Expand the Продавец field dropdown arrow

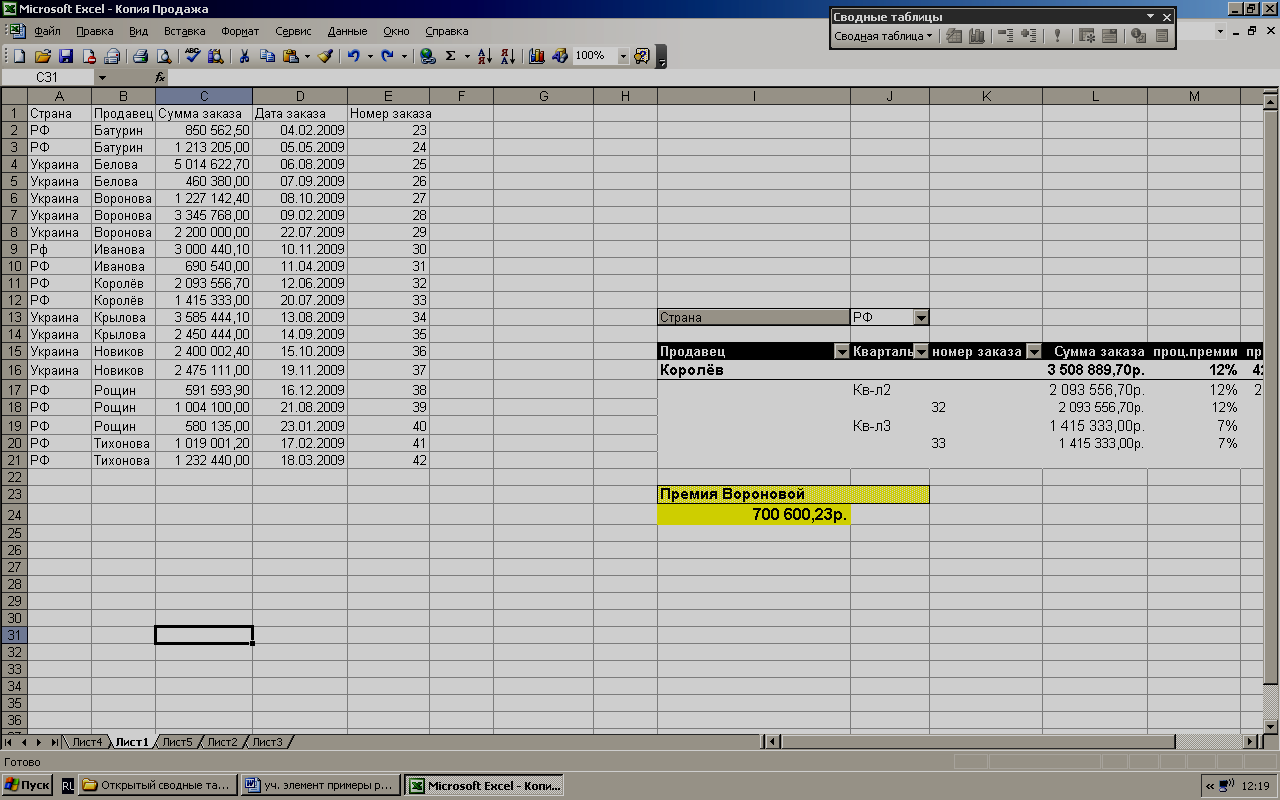[841, 351]
